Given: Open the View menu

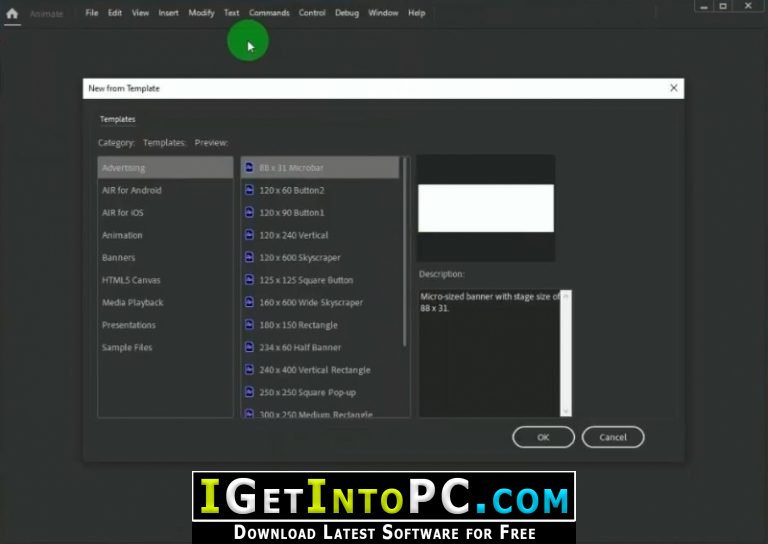Looking at the screenshot, I should coord(140,13).
